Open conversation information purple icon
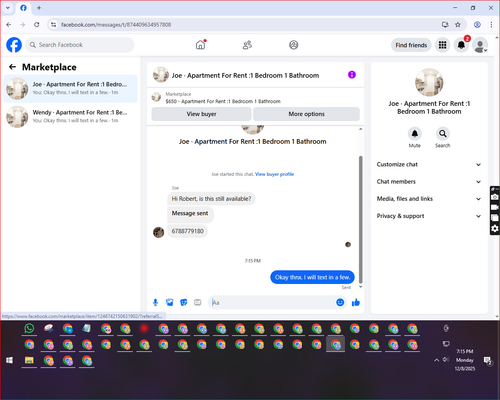500x400 pixels. pos(352,75)
